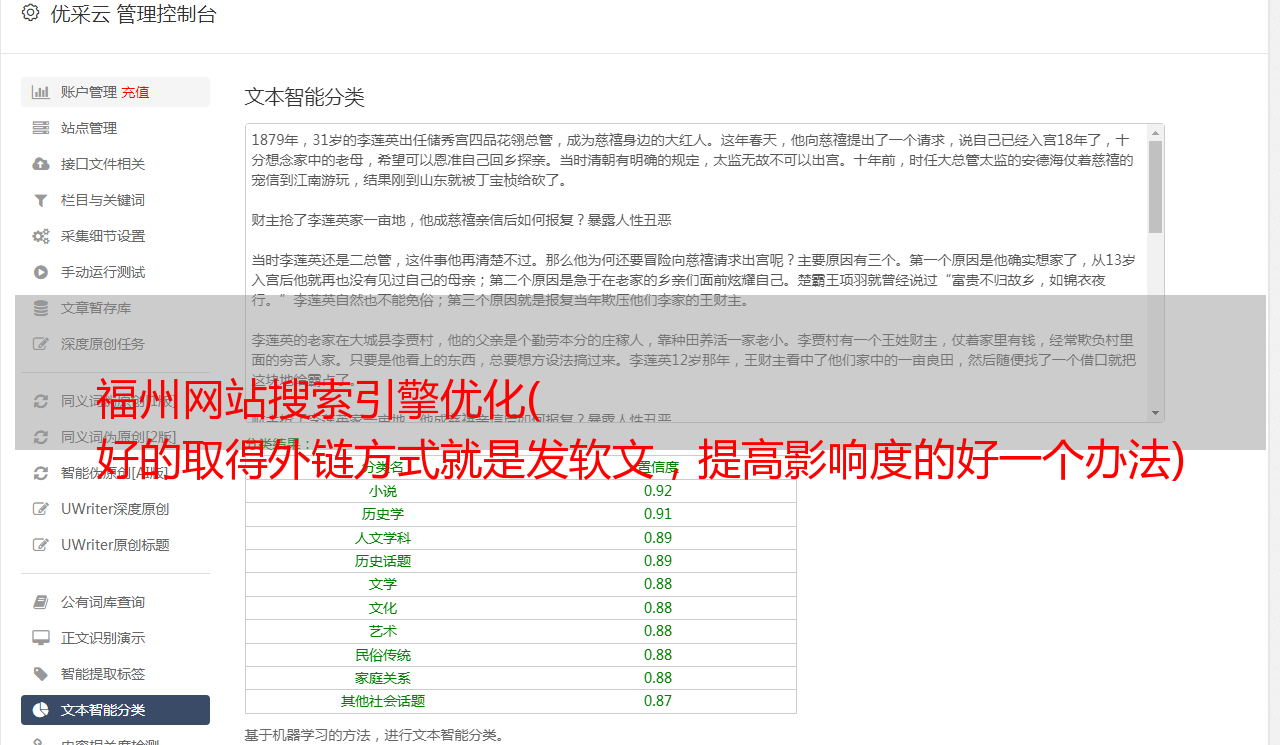This screenshot has height=745, width=1280.
Task: Select the 艺术 category cell
Action: tap(383, 631)
